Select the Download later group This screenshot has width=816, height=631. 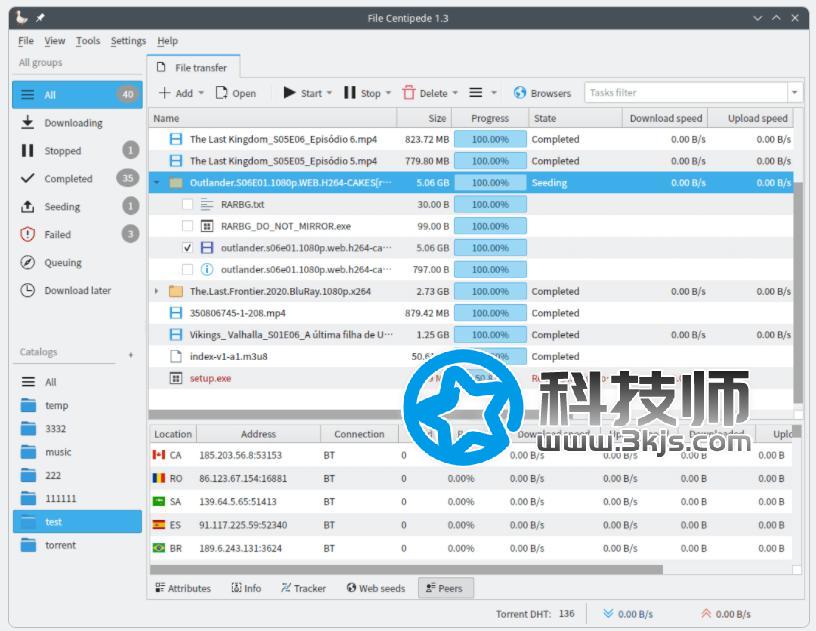pos(77,290)
